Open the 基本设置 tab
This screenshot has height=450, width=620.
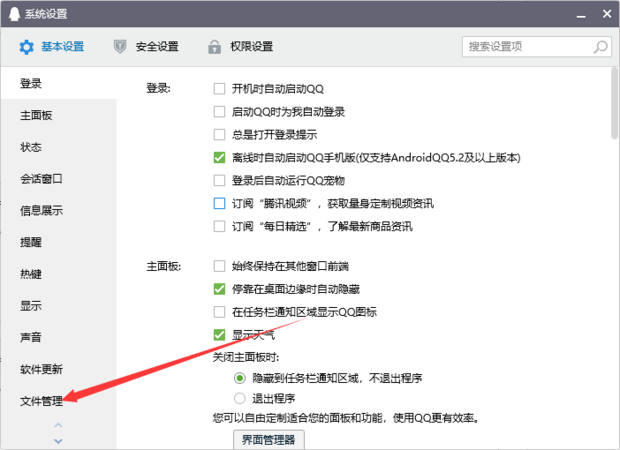point(52,47)
